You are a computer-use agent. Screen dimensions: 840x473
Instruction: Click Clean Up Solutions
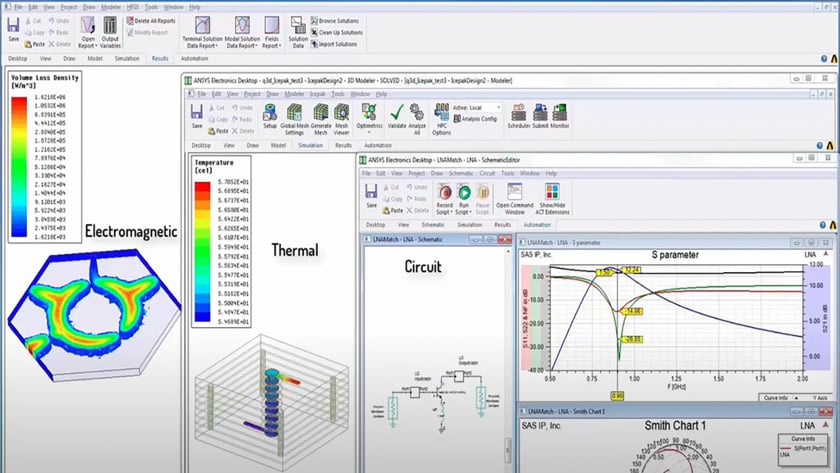(x=336, y=33)
